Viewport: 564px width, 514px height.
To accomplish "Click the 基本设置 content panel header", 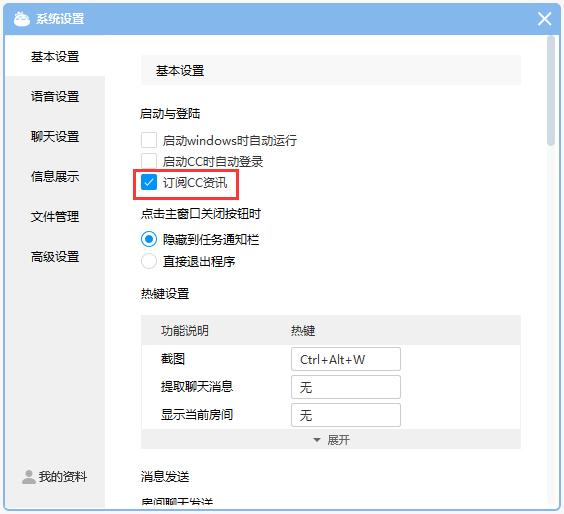I will coord(331,70).
